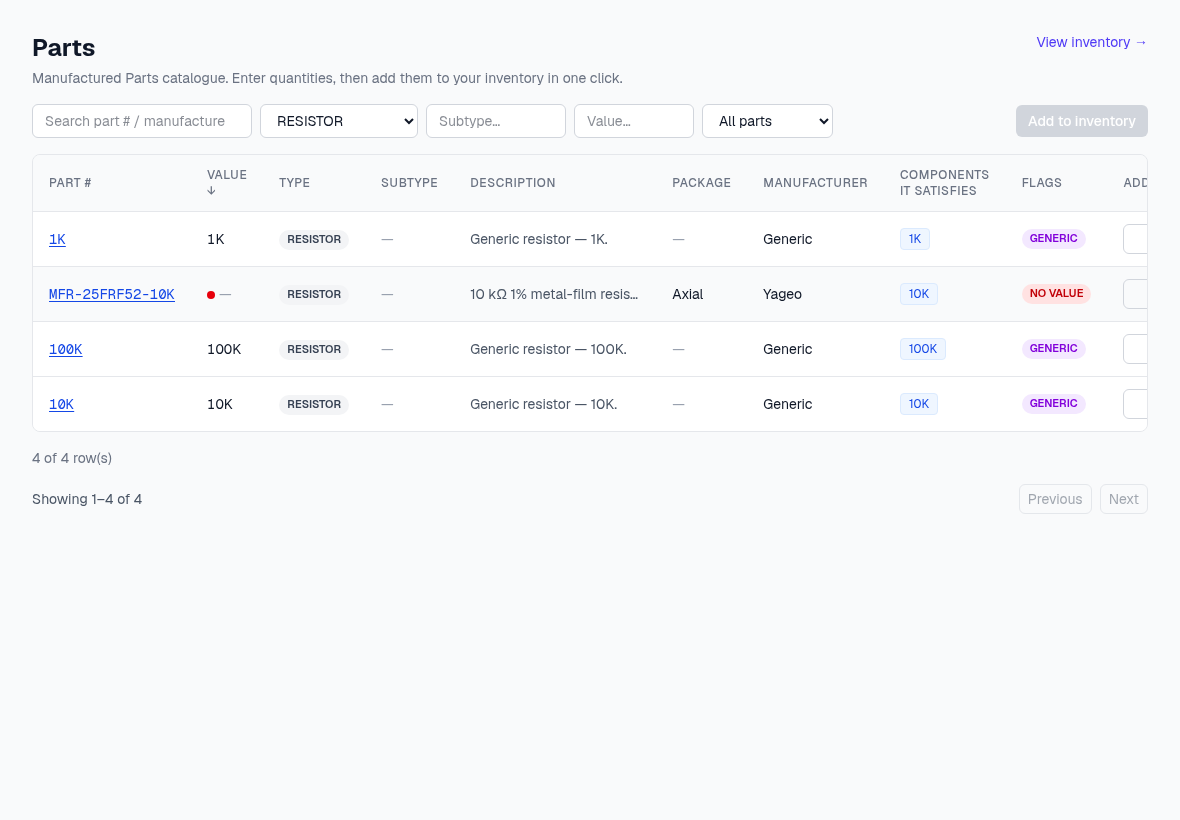Click the sort arrow under VALUE header

(211, 191)
